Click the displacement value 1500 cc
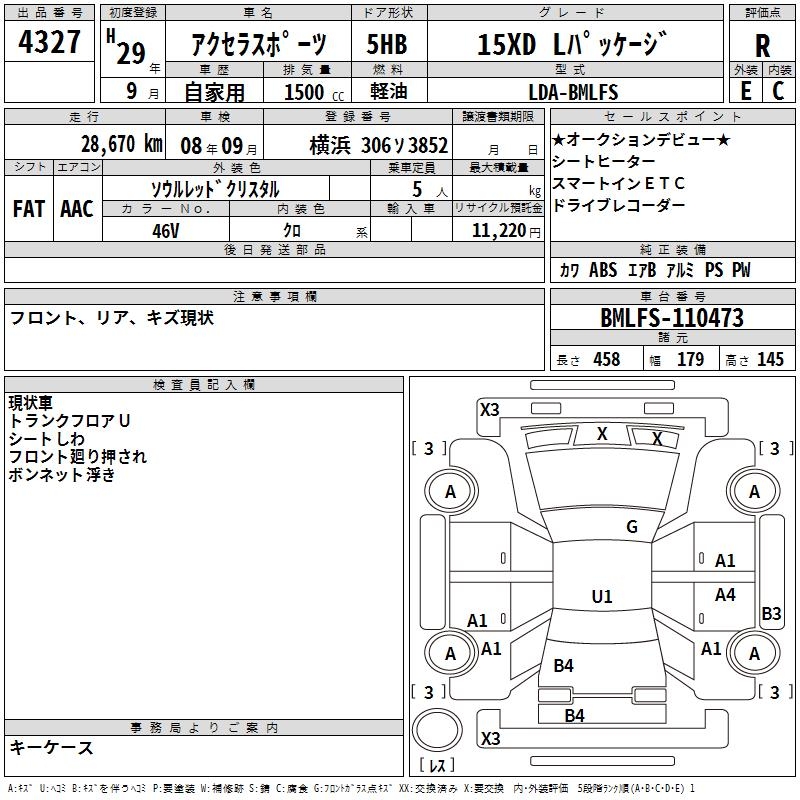Viewport: 800px width, 800px height. 314,92
